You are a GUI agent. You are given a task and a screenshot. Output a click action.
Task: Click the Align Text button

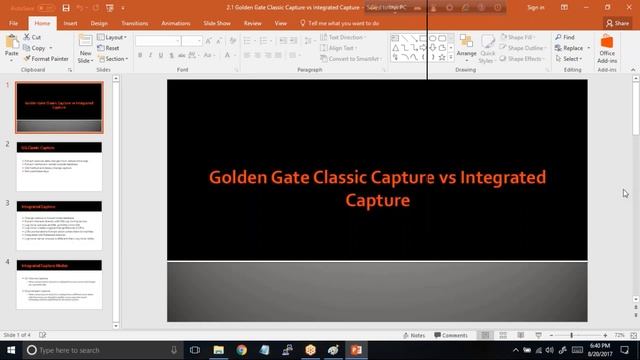click(x=338, y=48)
